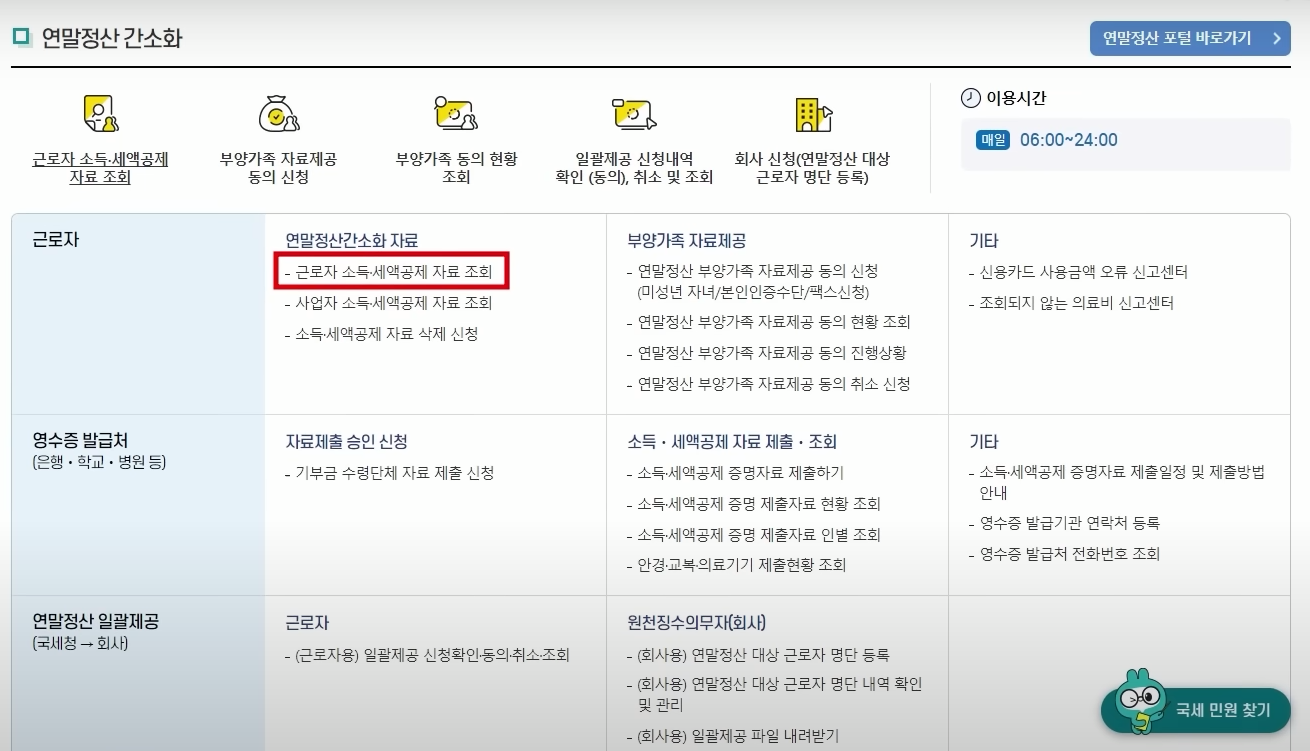Open 회사 신청(연말정산 대상 근로자 명단 등록) label
This screenshot has width=1310, height=751.
click(x=812, y=168)
